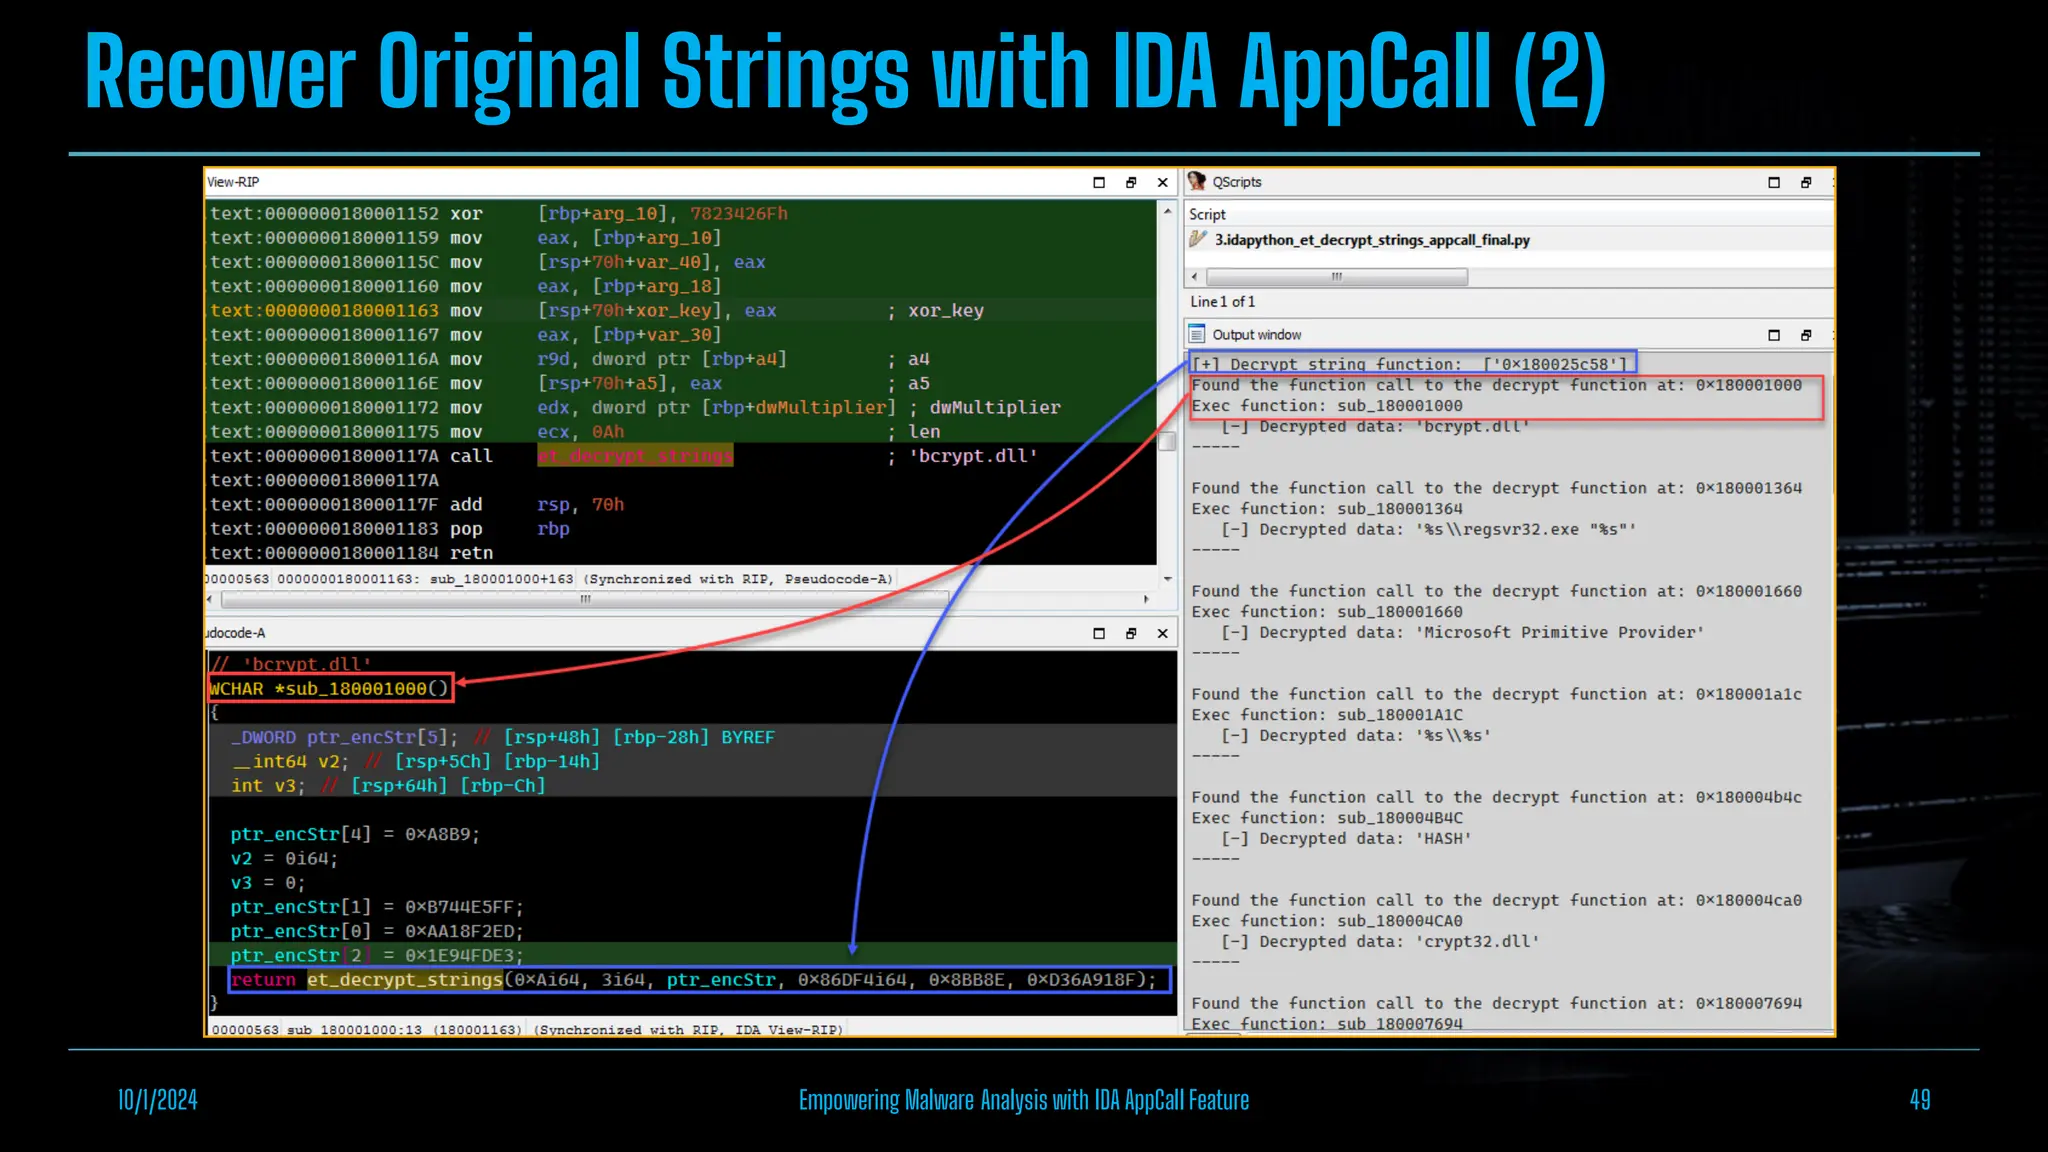The height and width of the screenshot is (1152, 2048).
Task: Click the QScripts horizontal scrollbar thumb
Action: point(1337,276)
